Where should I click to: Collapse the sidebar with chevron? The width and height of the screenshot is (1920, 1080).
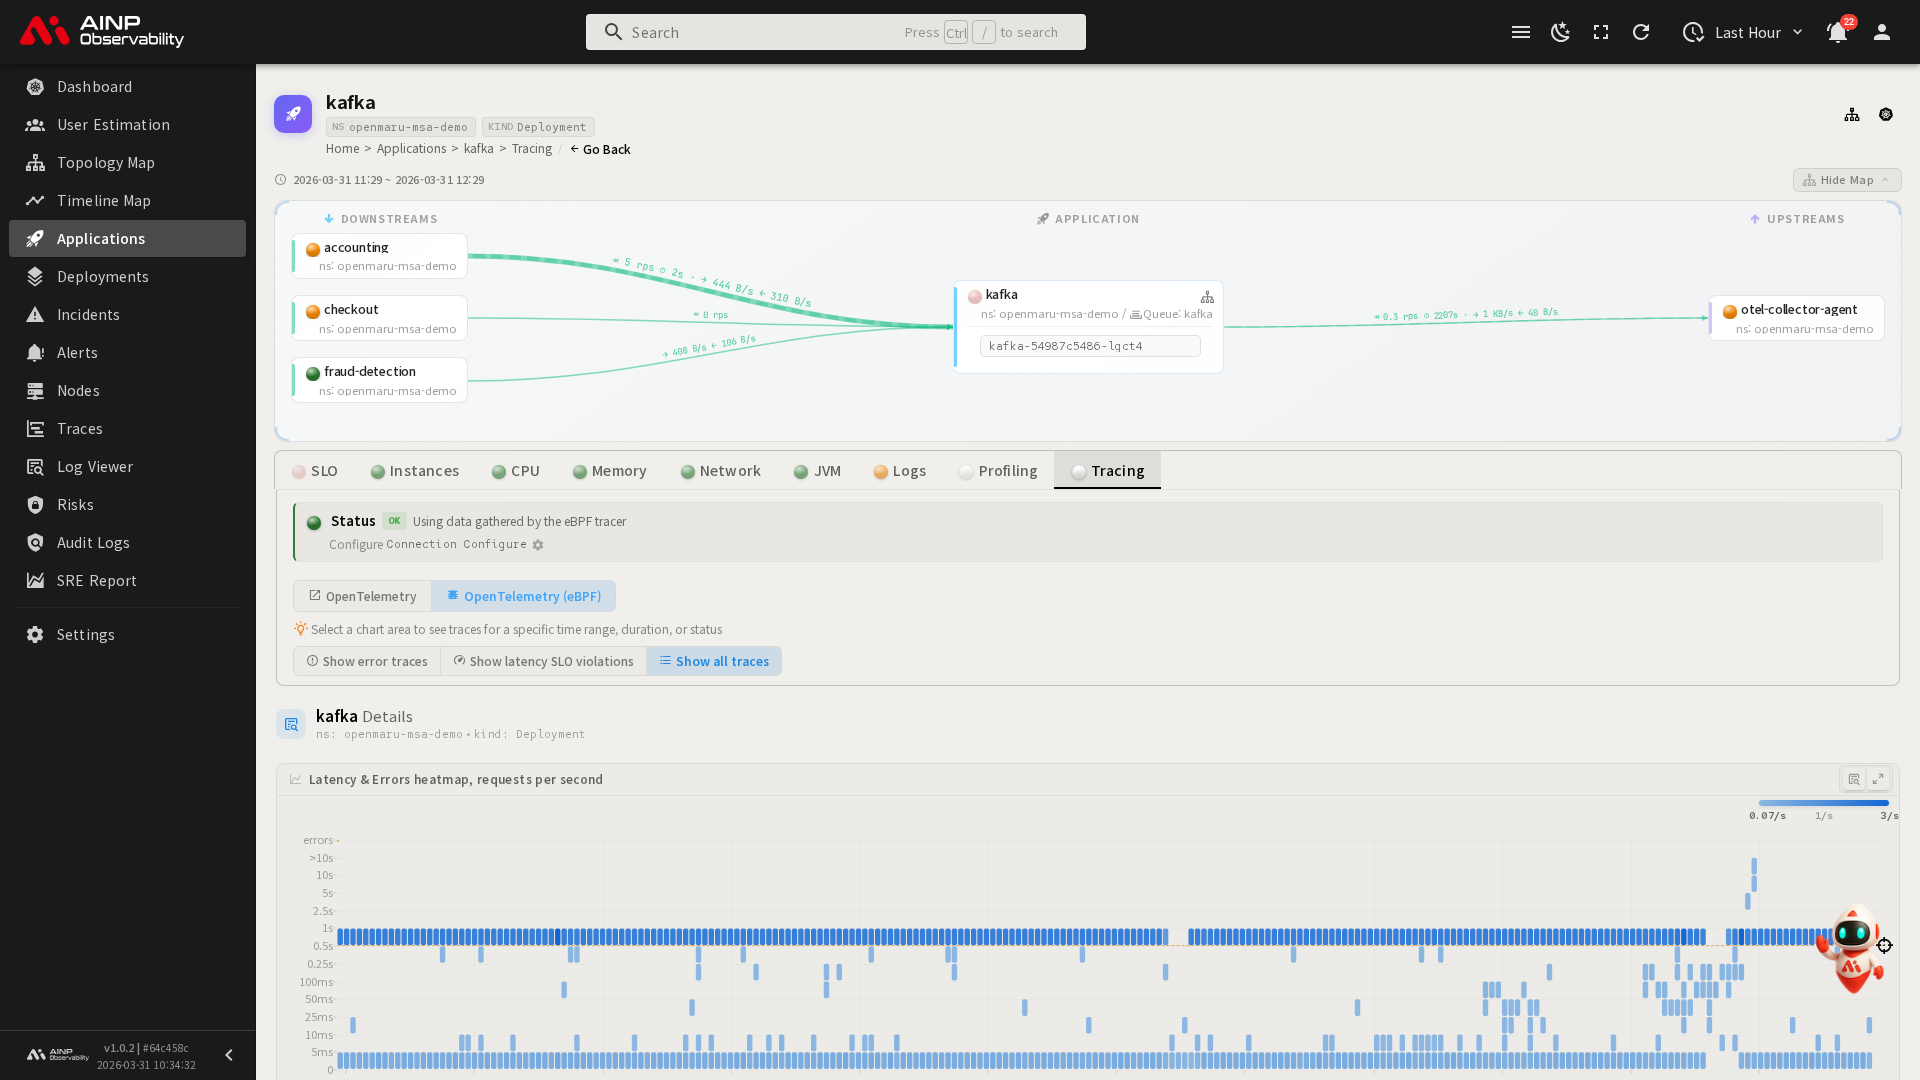(229, 1055)
